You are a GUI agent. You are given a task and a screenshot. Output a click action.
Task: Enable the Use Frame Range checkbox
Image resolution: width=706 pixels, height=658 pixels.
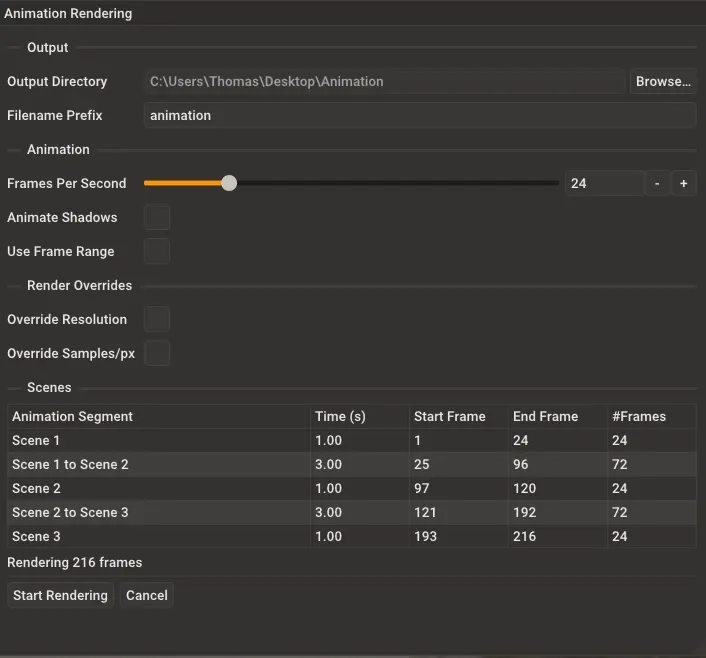(157, 251)
